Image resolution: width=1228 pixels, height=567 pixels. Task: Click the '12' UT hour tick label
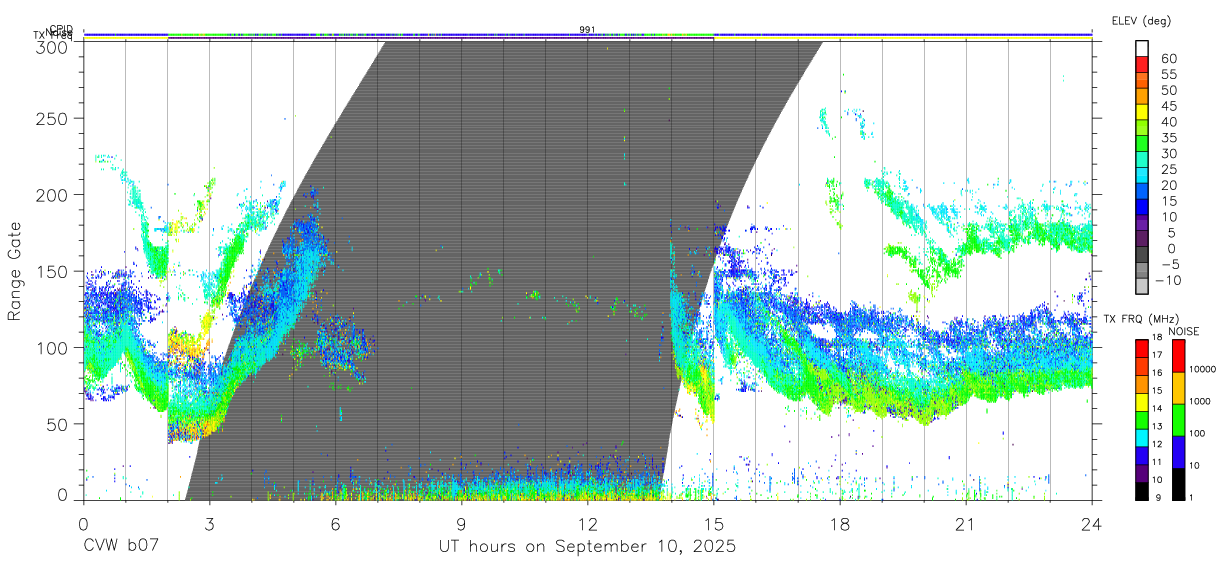click(x=587, y=524)
